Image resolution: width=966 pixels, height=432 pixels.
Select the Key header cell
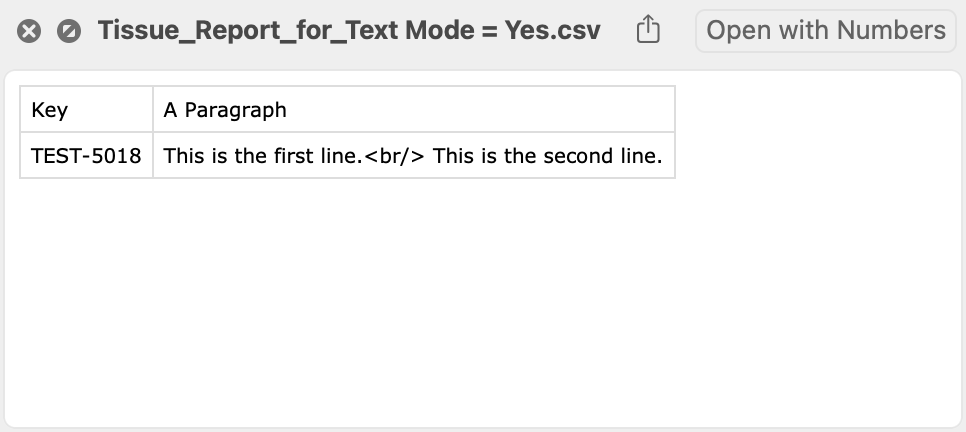click(86, 109)
